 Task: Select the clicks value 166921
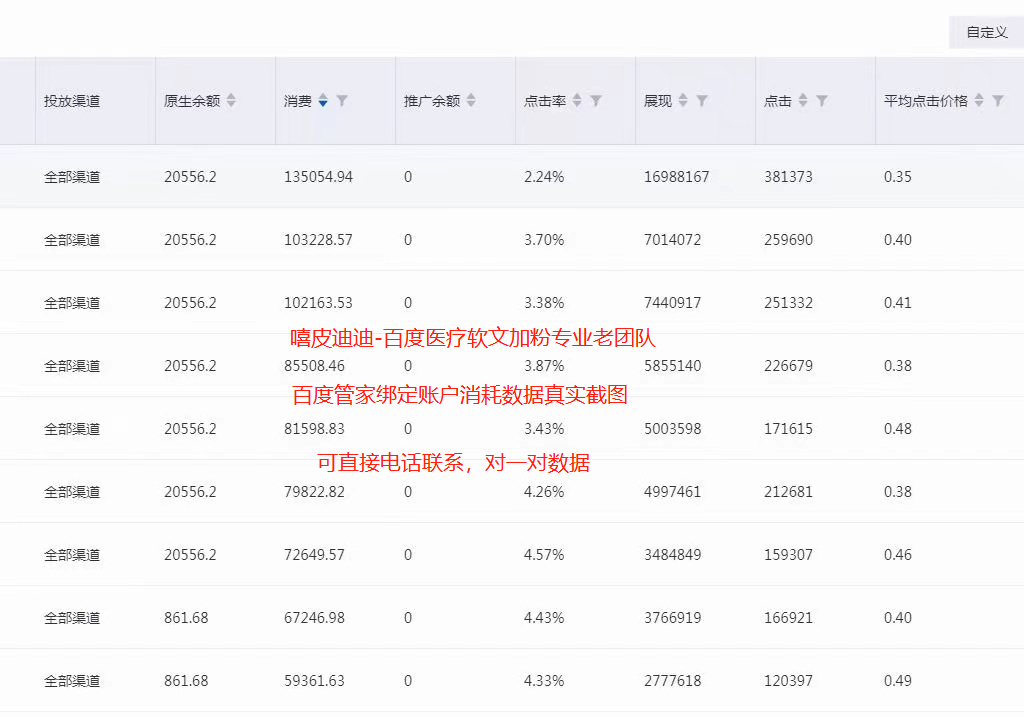point(788,618)
